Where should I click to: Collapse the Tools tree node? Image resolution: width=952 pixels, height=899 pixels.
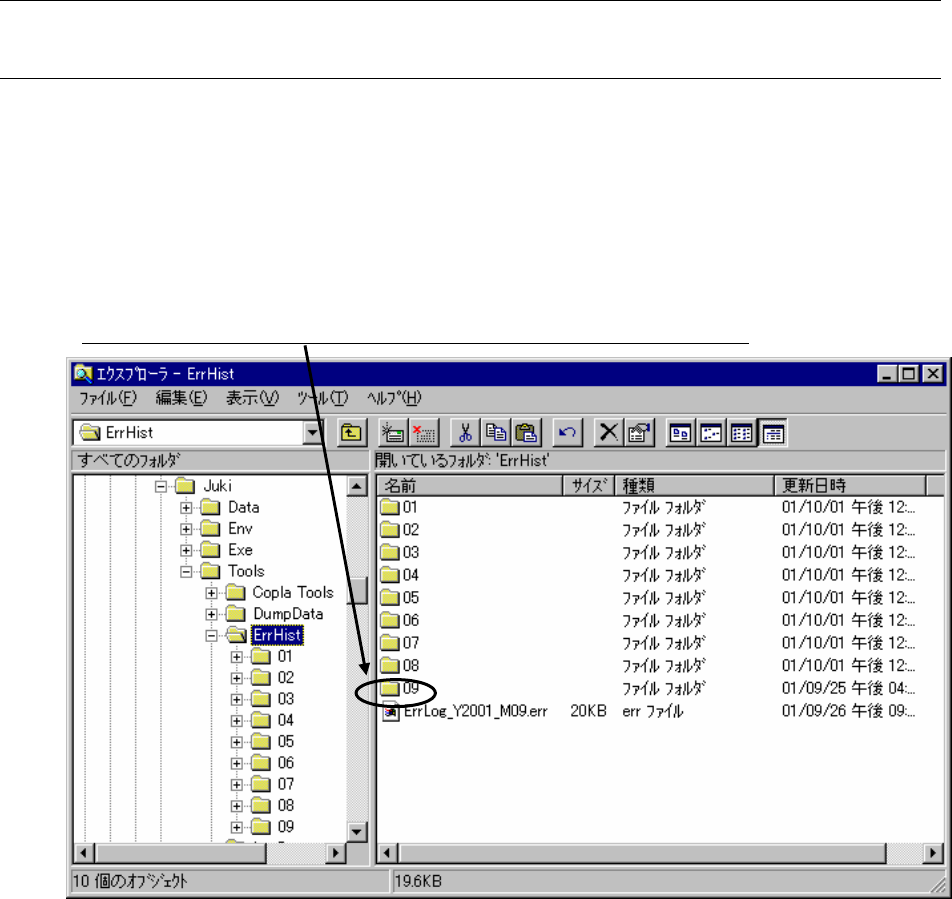186,571
